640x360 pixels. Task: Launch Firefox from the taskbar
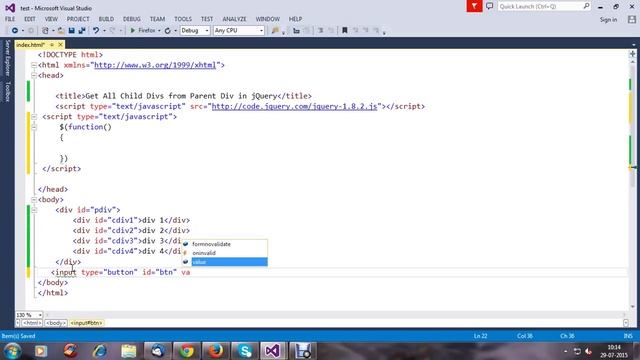pos(216,351)
